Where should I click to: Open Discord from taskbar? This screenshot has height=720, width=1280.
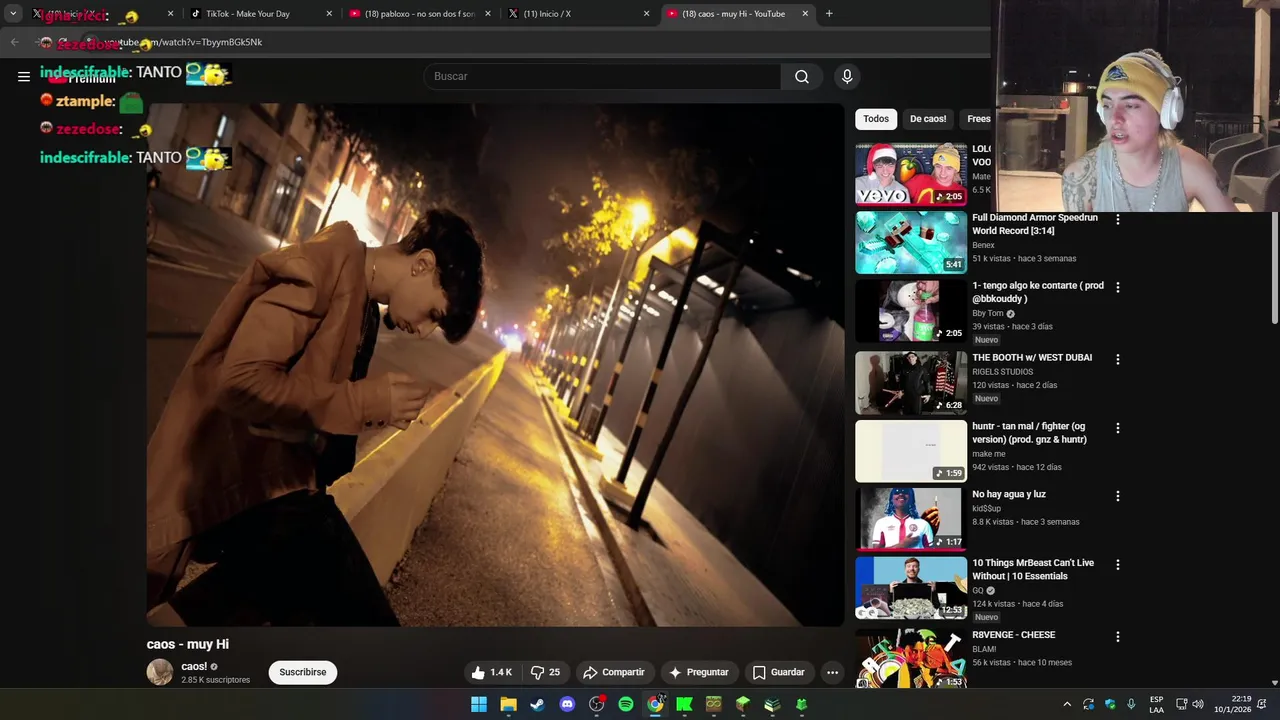click(567, 704)
